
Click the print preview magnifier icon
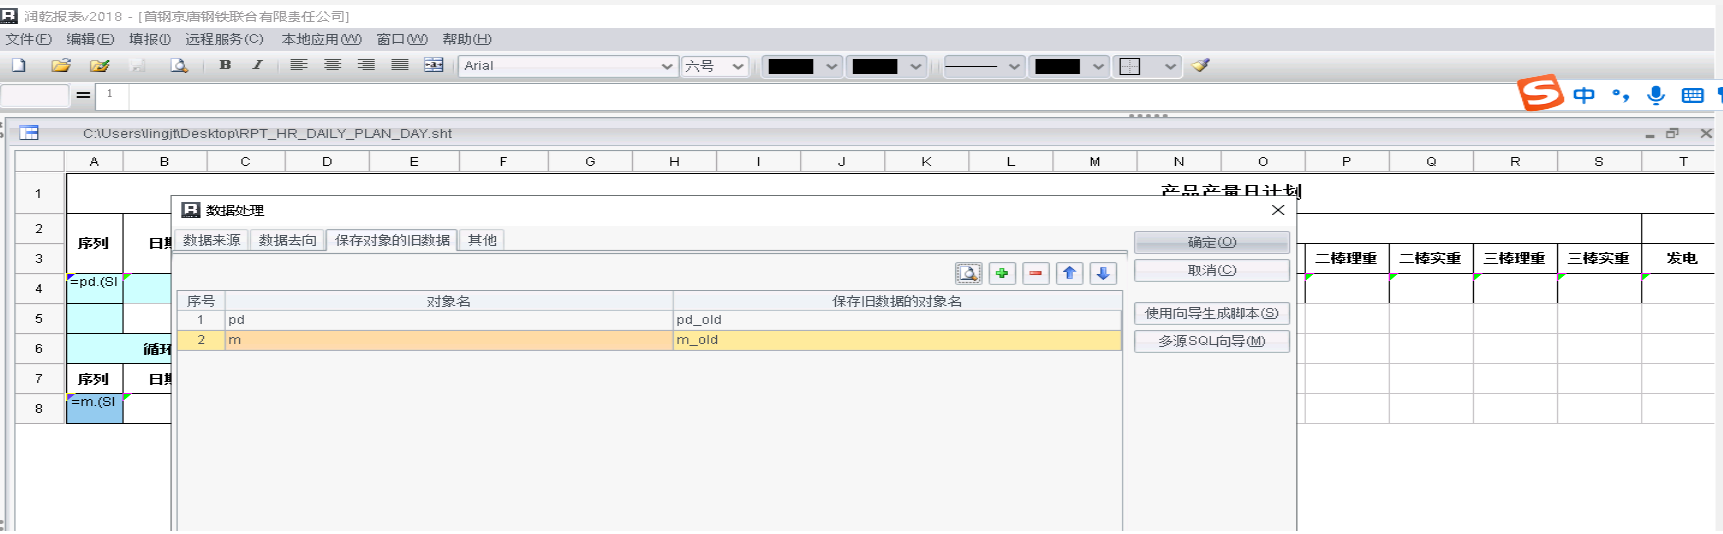click(x=179, y=65)
